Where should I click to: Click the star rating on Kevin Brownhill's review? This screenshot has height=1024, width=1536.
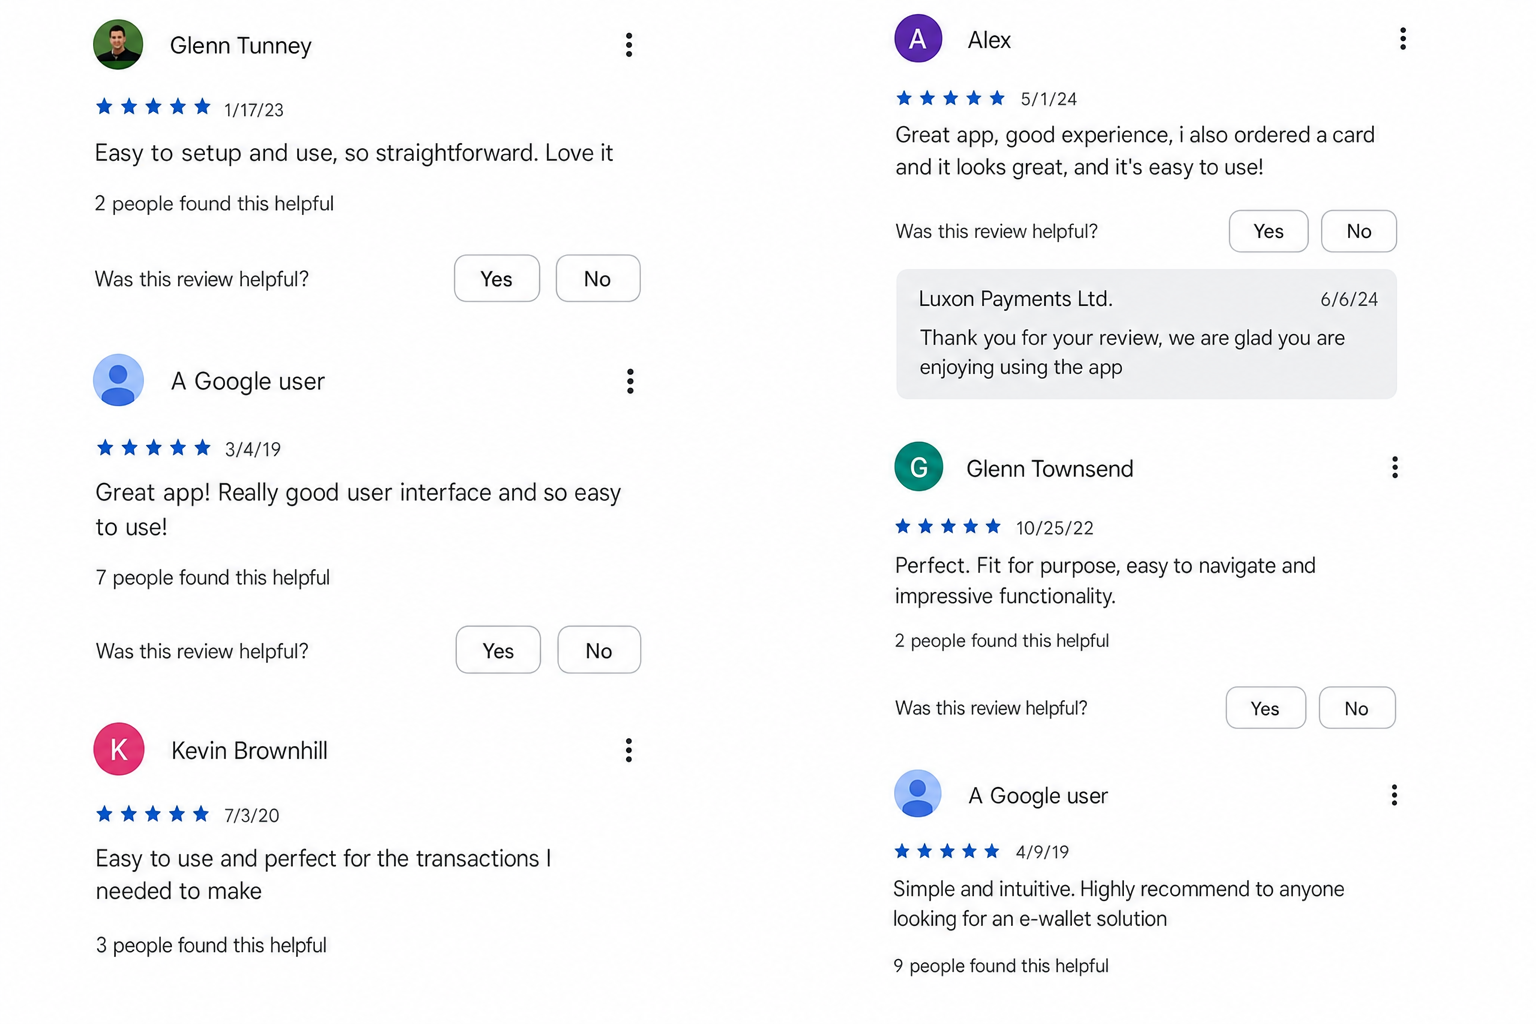153,814
